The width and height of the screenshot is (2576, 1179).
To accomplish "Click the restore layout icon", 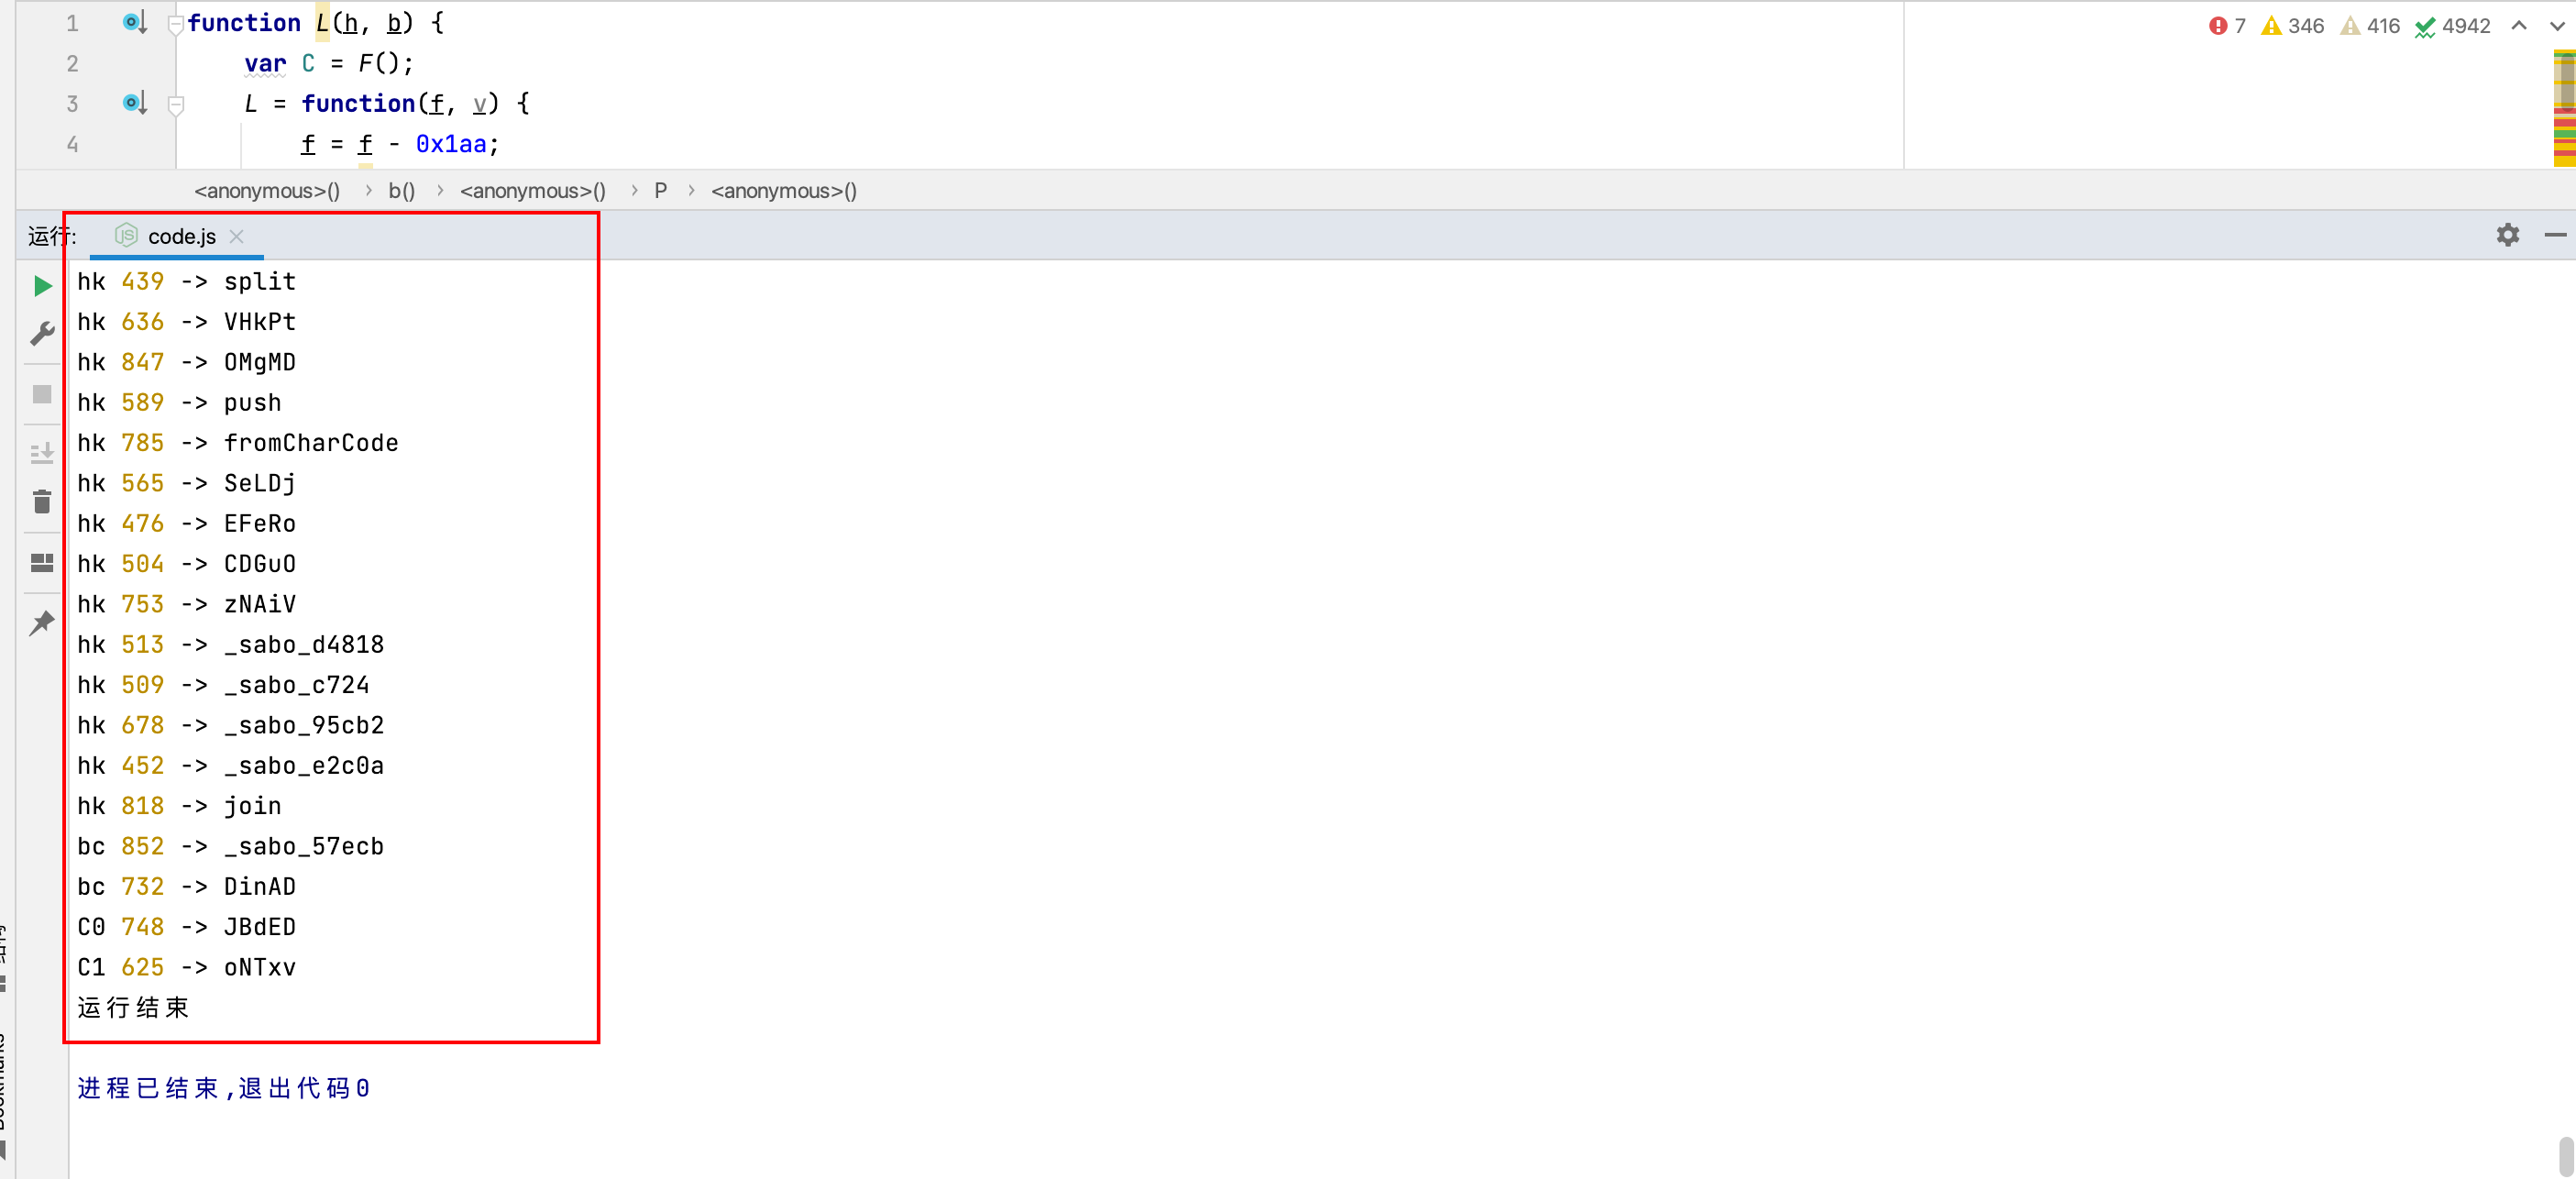I will [42, 563].
